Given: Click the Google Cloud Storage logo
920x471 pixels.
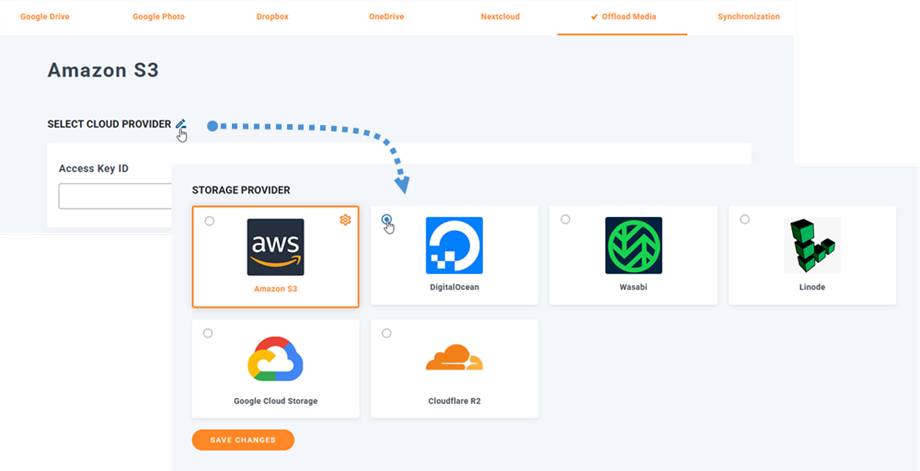Looking at the screenshot, I should click(275, 359).
